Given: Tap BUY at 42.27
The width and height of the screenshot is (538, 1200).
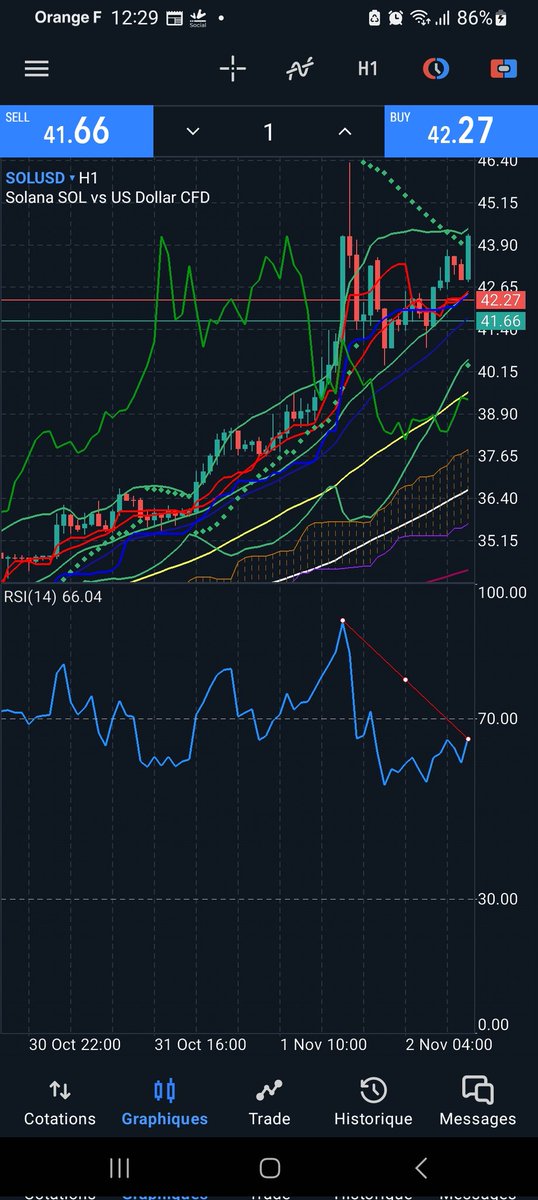Looking at the screenshot, I should pos(461,131).
